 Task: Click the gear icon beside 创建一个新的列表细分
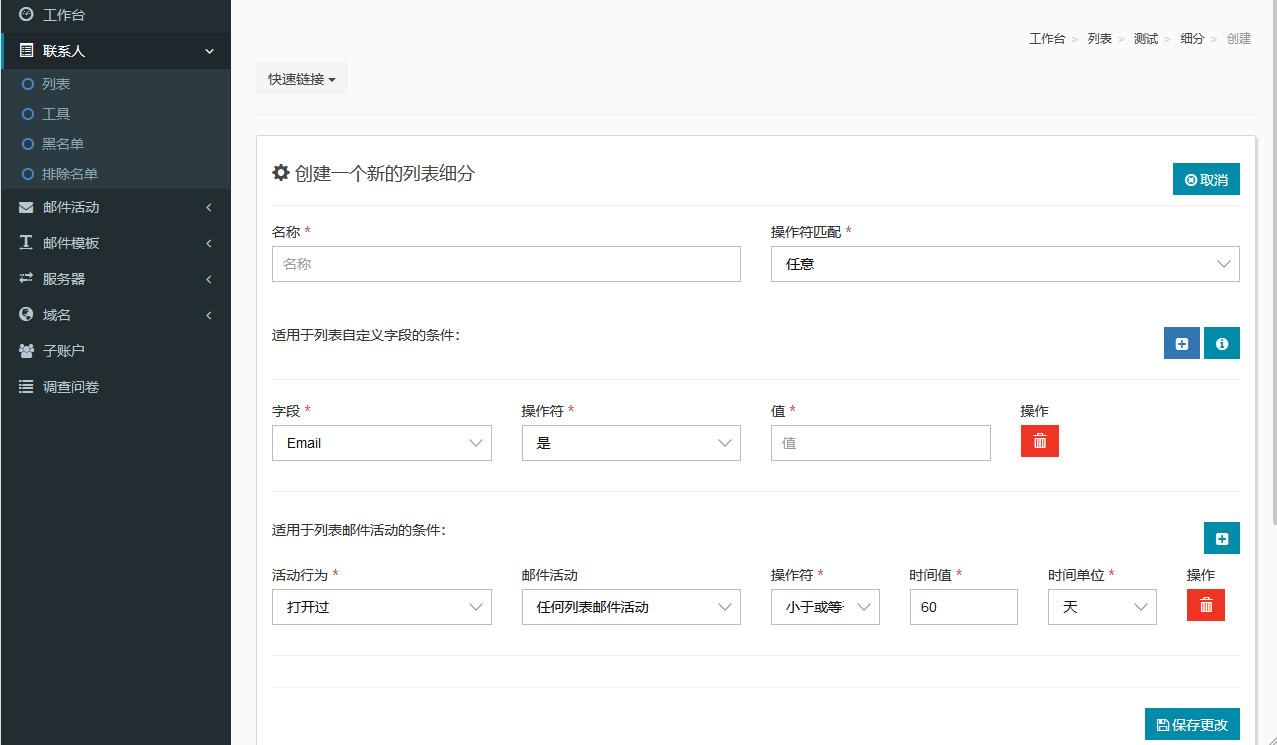click(281, 173)
